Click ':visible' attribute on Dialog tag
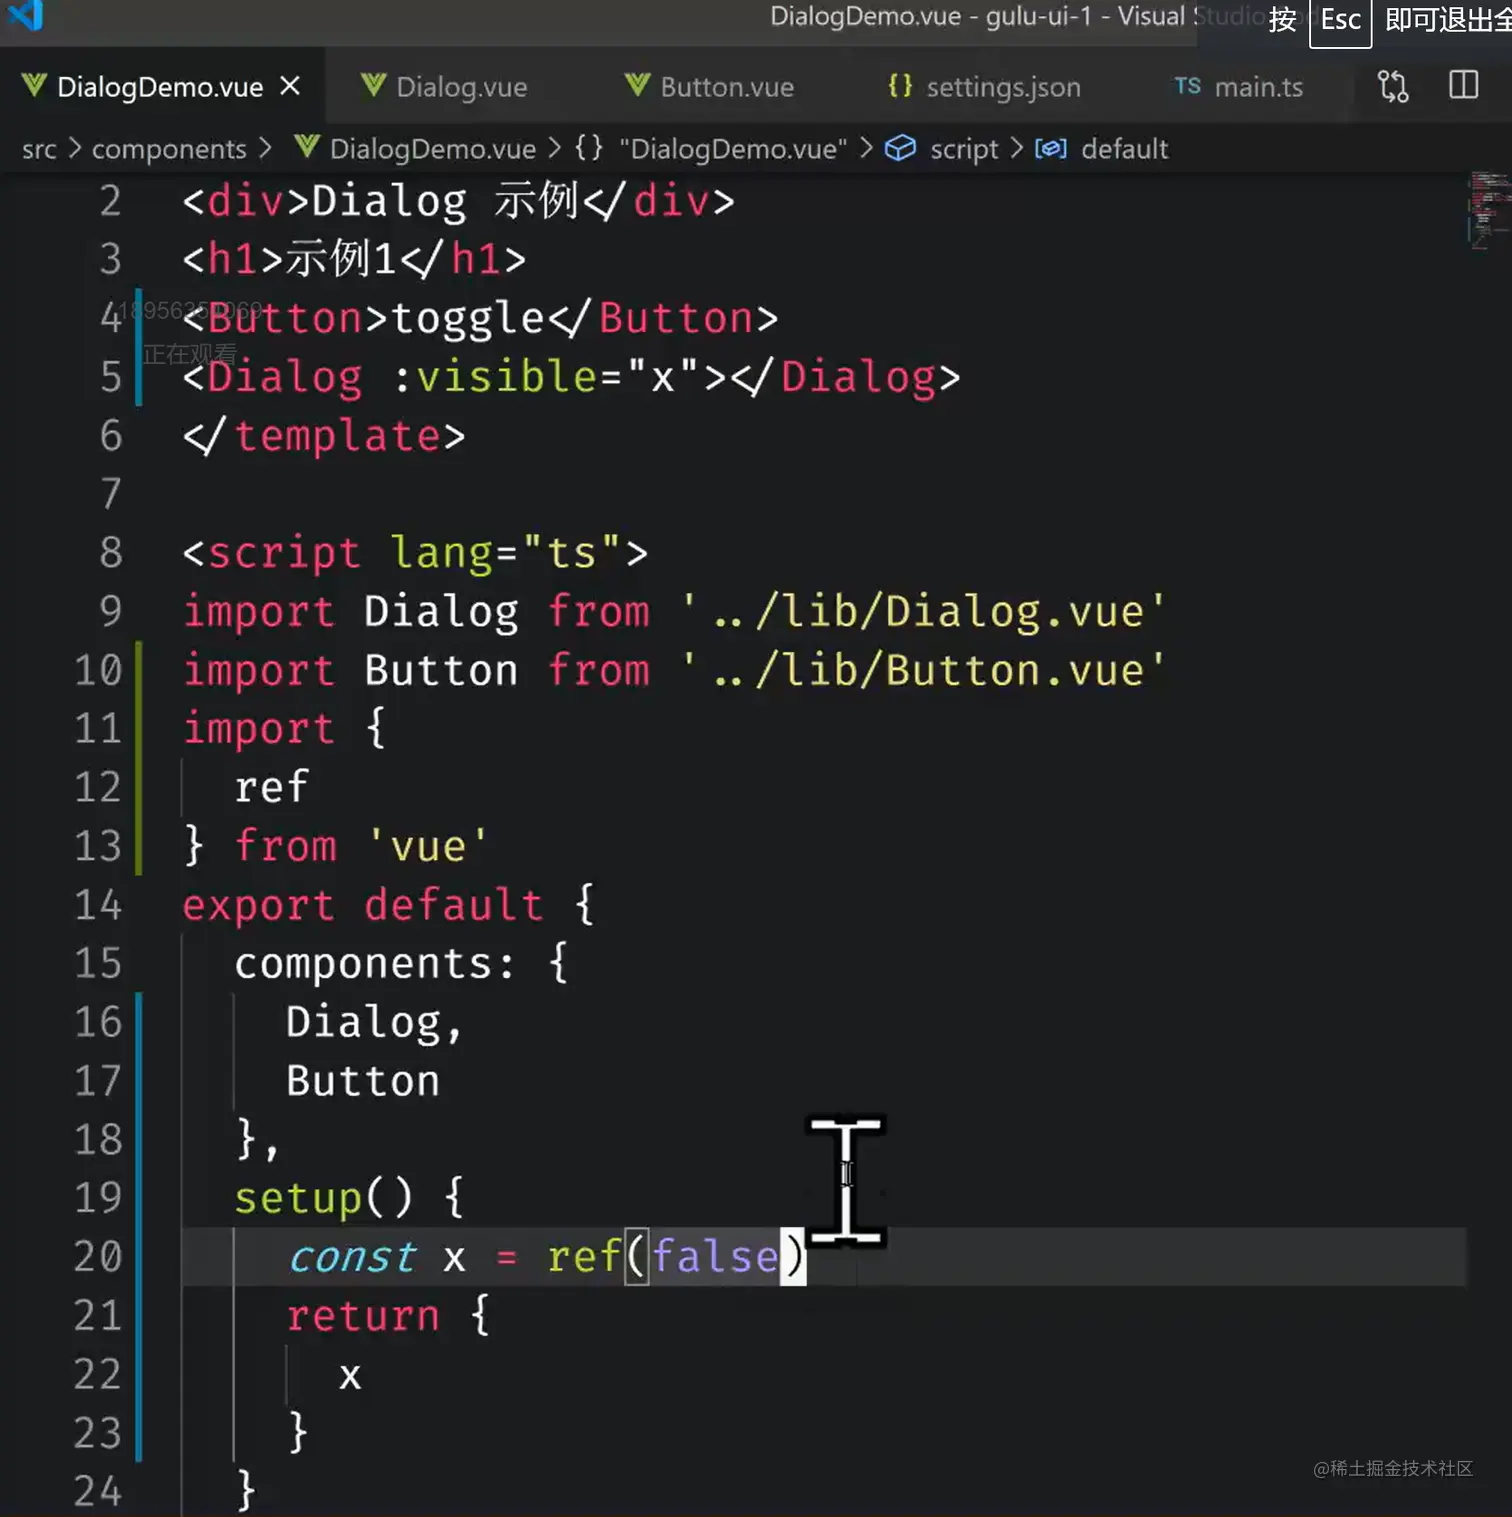The height and width of the screenshot is (1517, 1512). click(x=495, y=377)
